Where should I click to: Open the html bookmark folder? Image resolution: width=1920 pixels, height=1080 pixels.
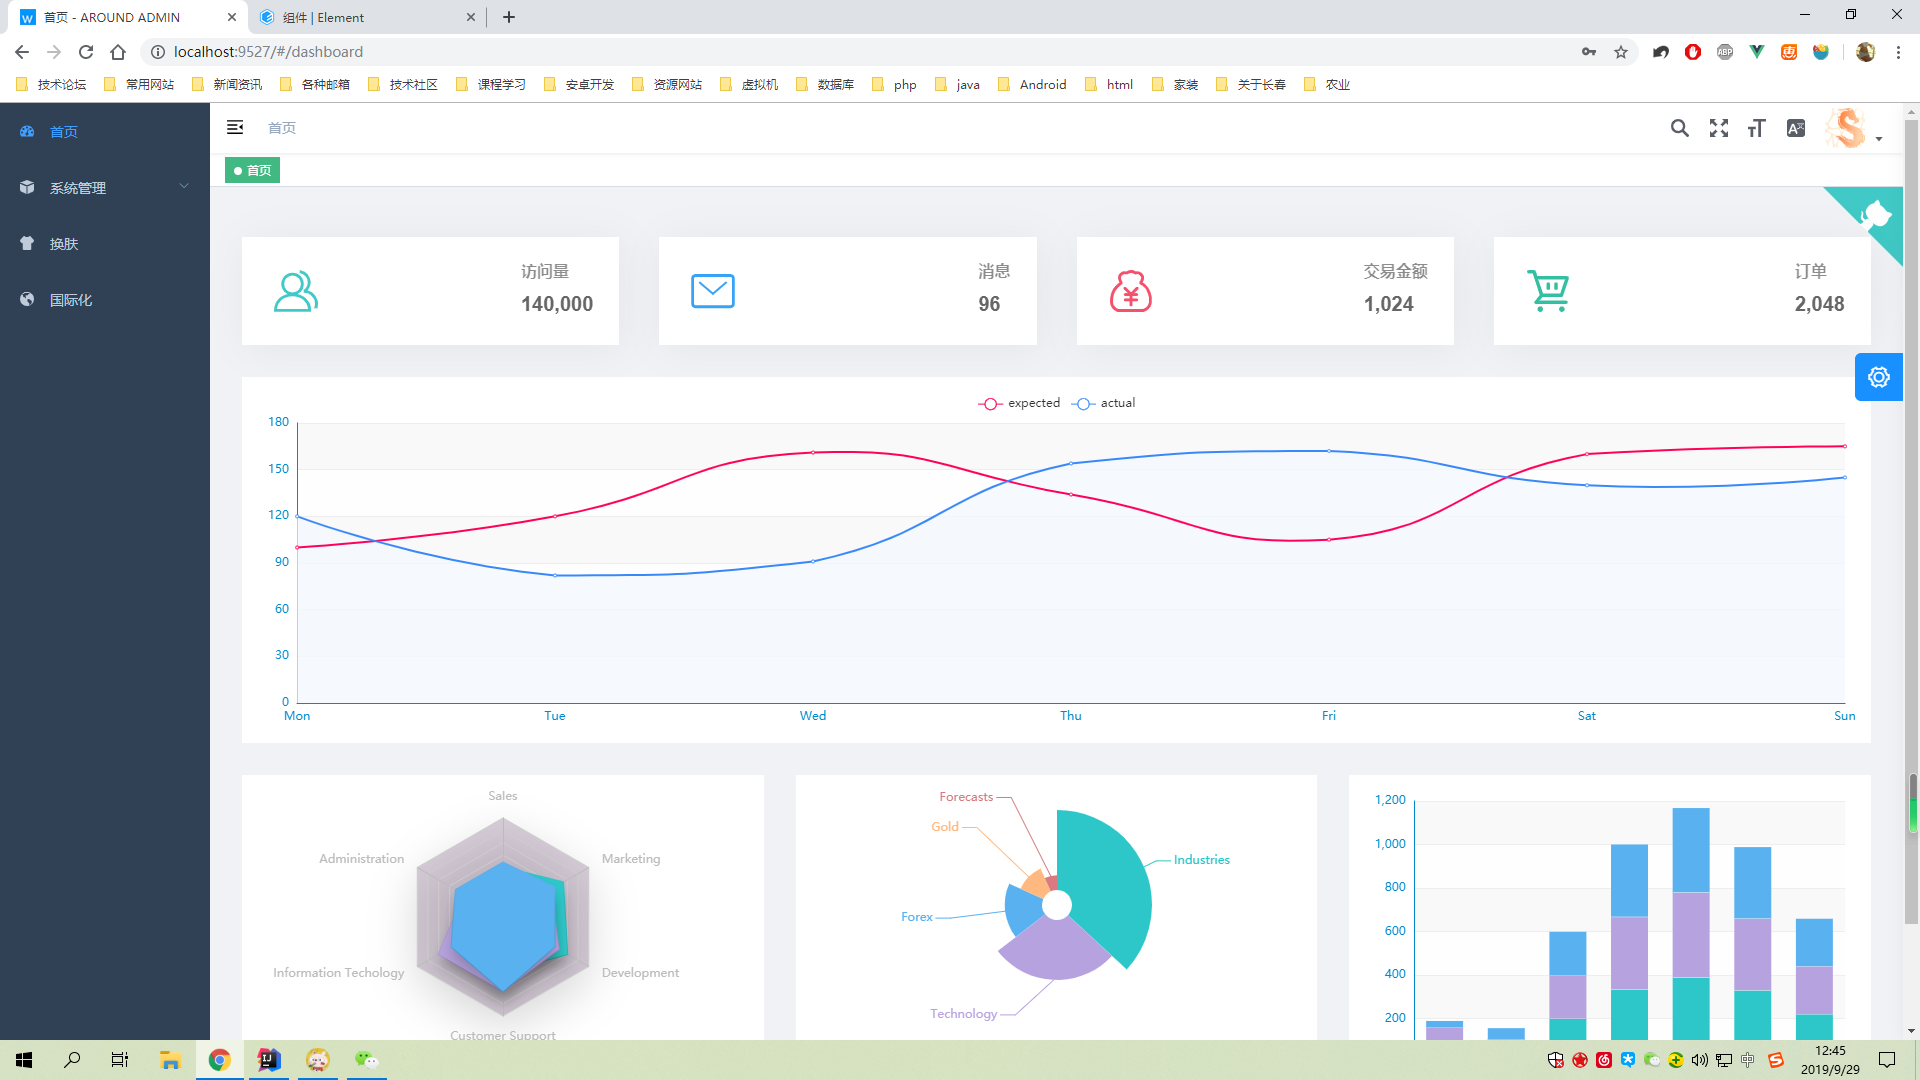click(1109, 85)
